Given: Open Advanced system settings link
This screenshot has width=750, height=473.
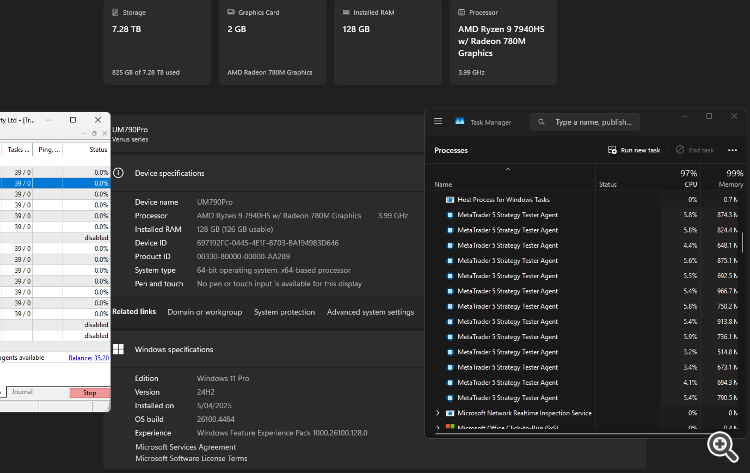Looking at the screenshot, I should click(x=370, y=312).
